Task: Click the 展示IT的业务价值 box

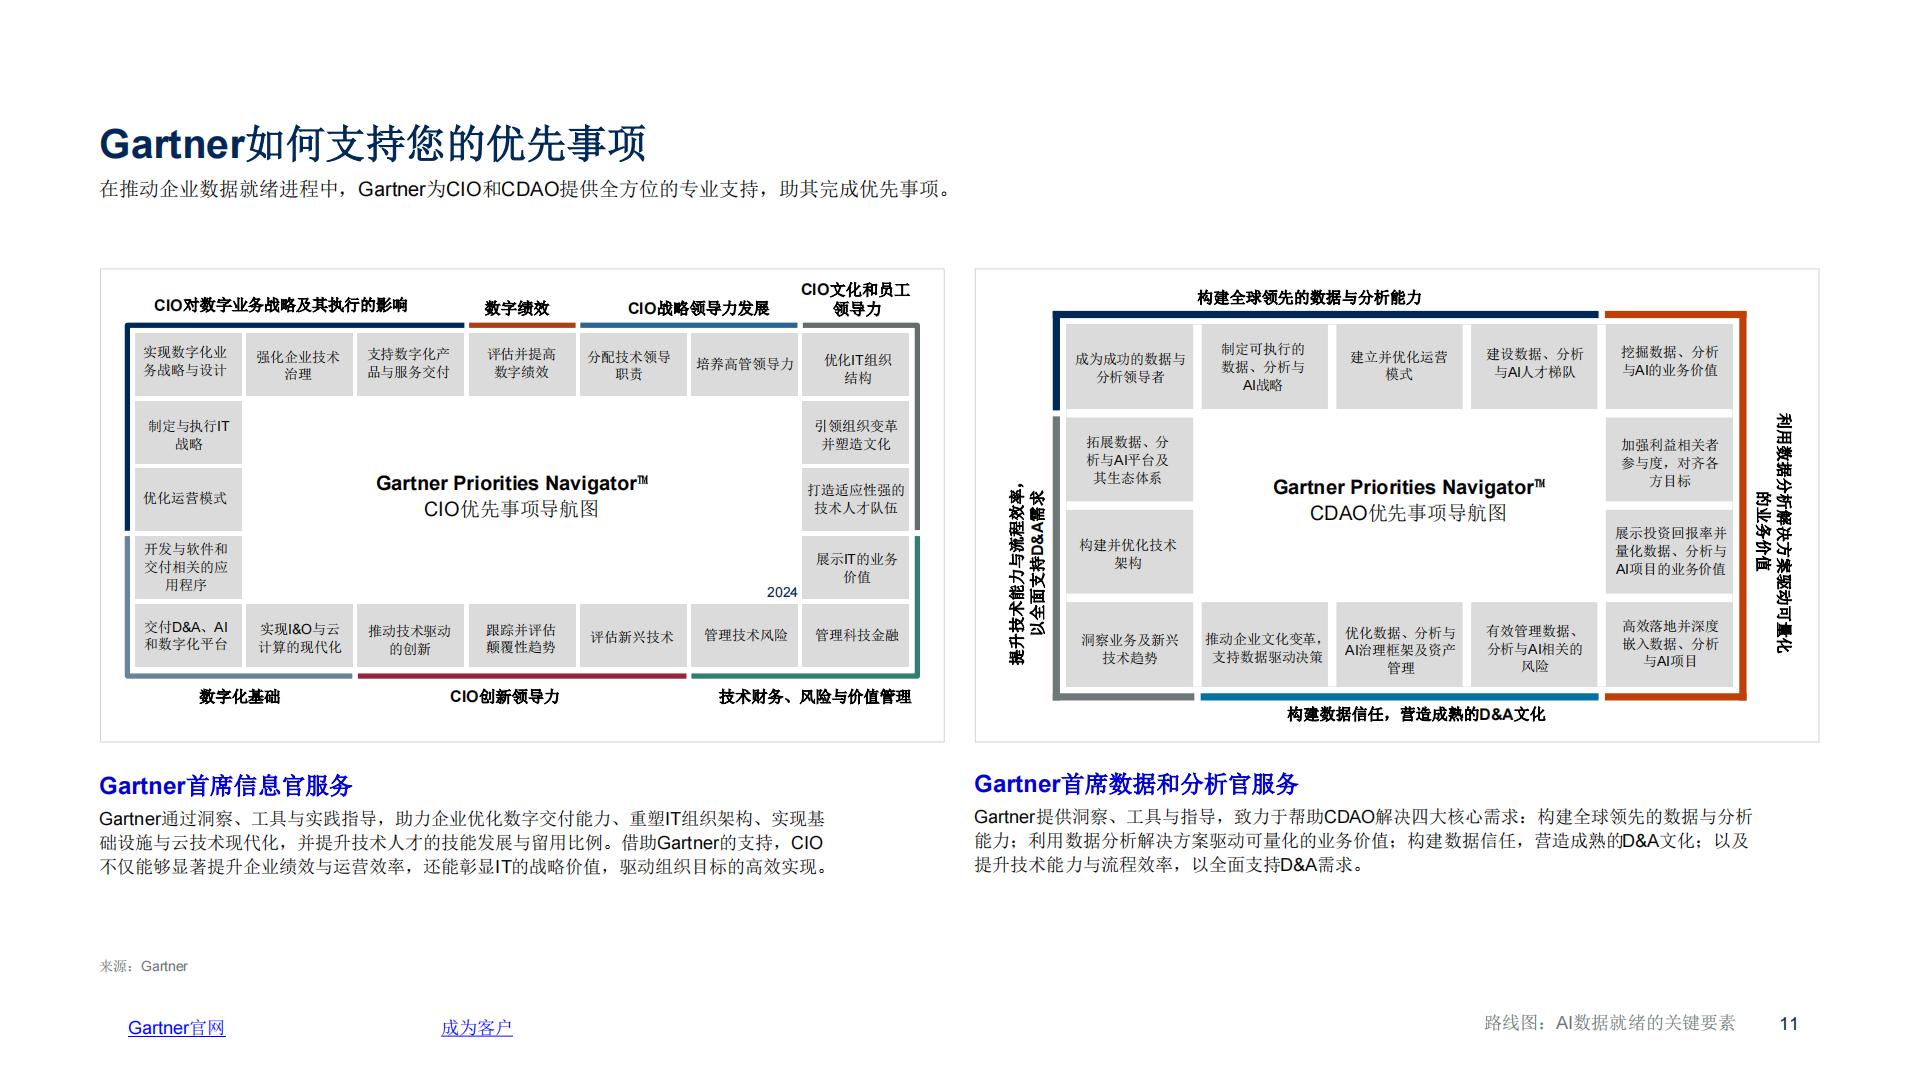Action: [856, 567]
